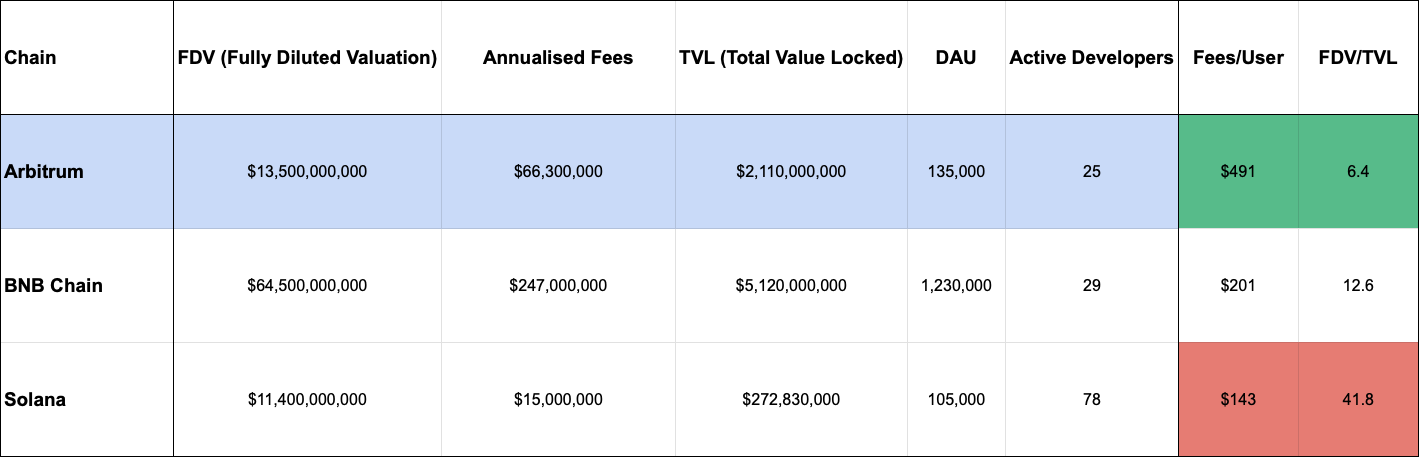Click the red $143 Fees/User cell

point(1238,399)
